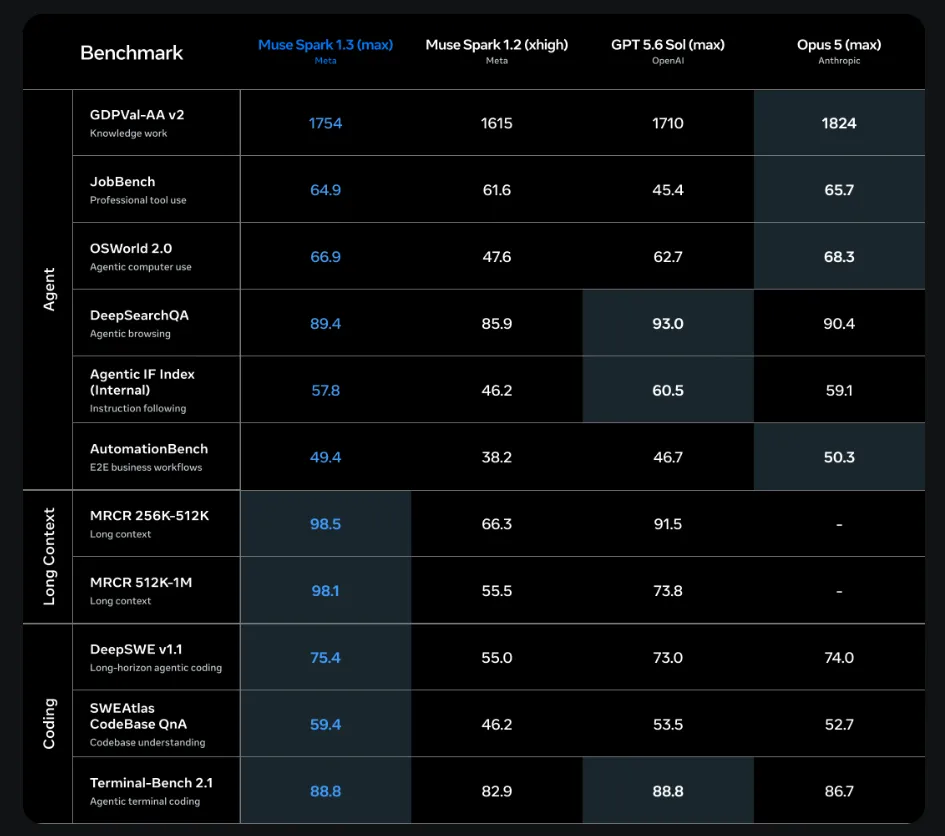Viewport: 945px width, 836px height.
Task: Select the "Muse Spark 1.3 (max)" column header
Action: click(325, 45)
